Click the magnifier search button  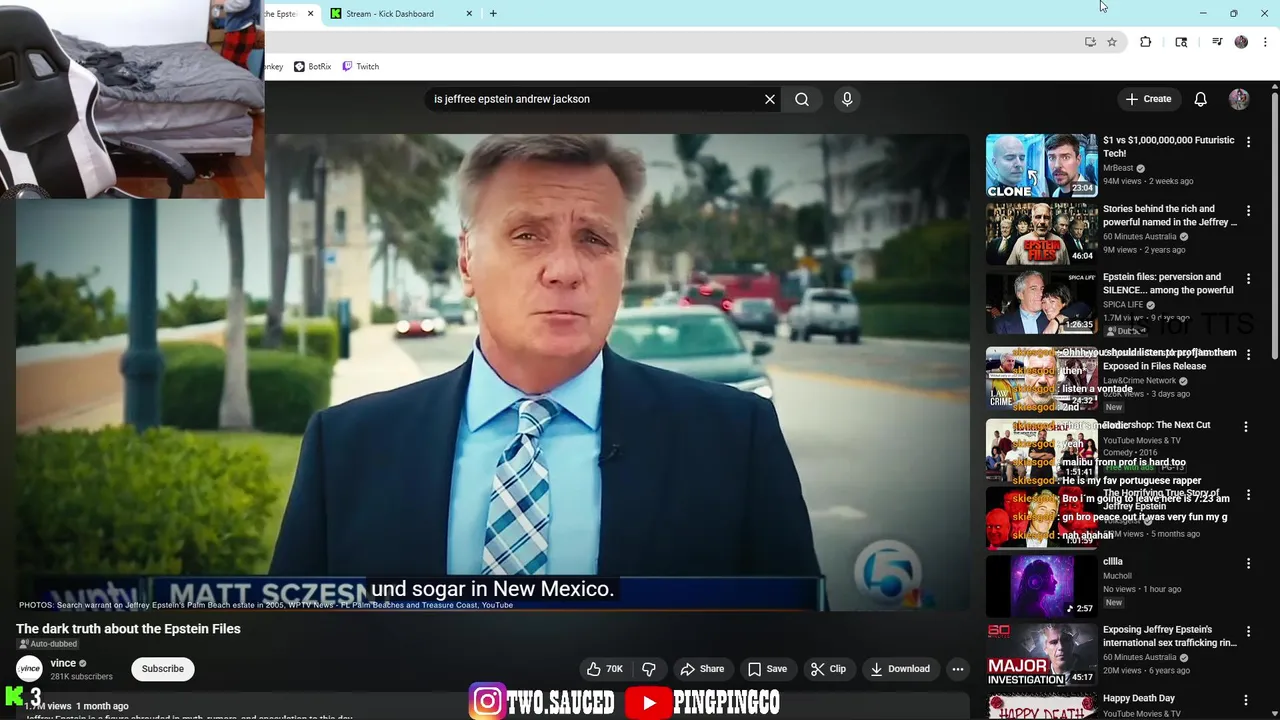click(x=802, y=99)
